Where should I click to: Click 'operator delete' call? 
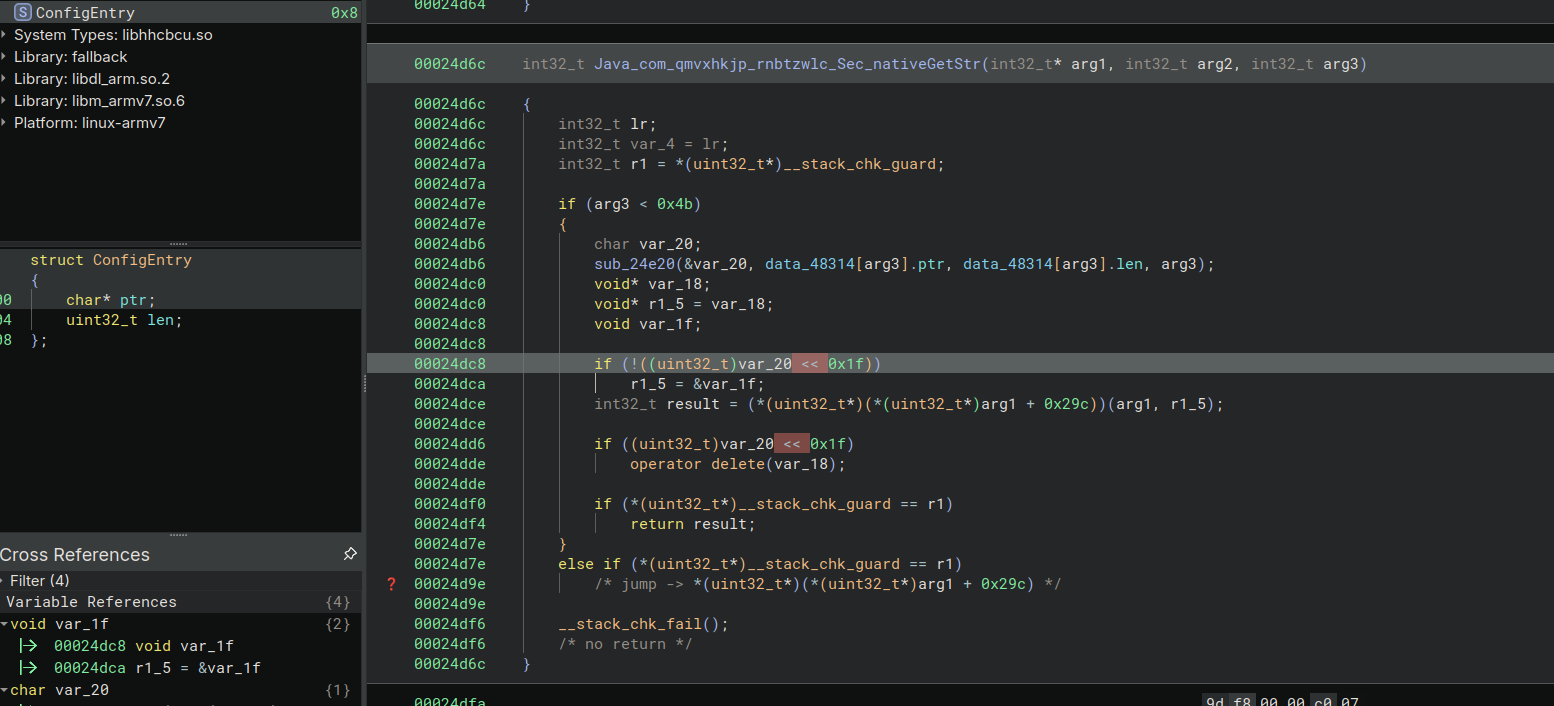697,464
